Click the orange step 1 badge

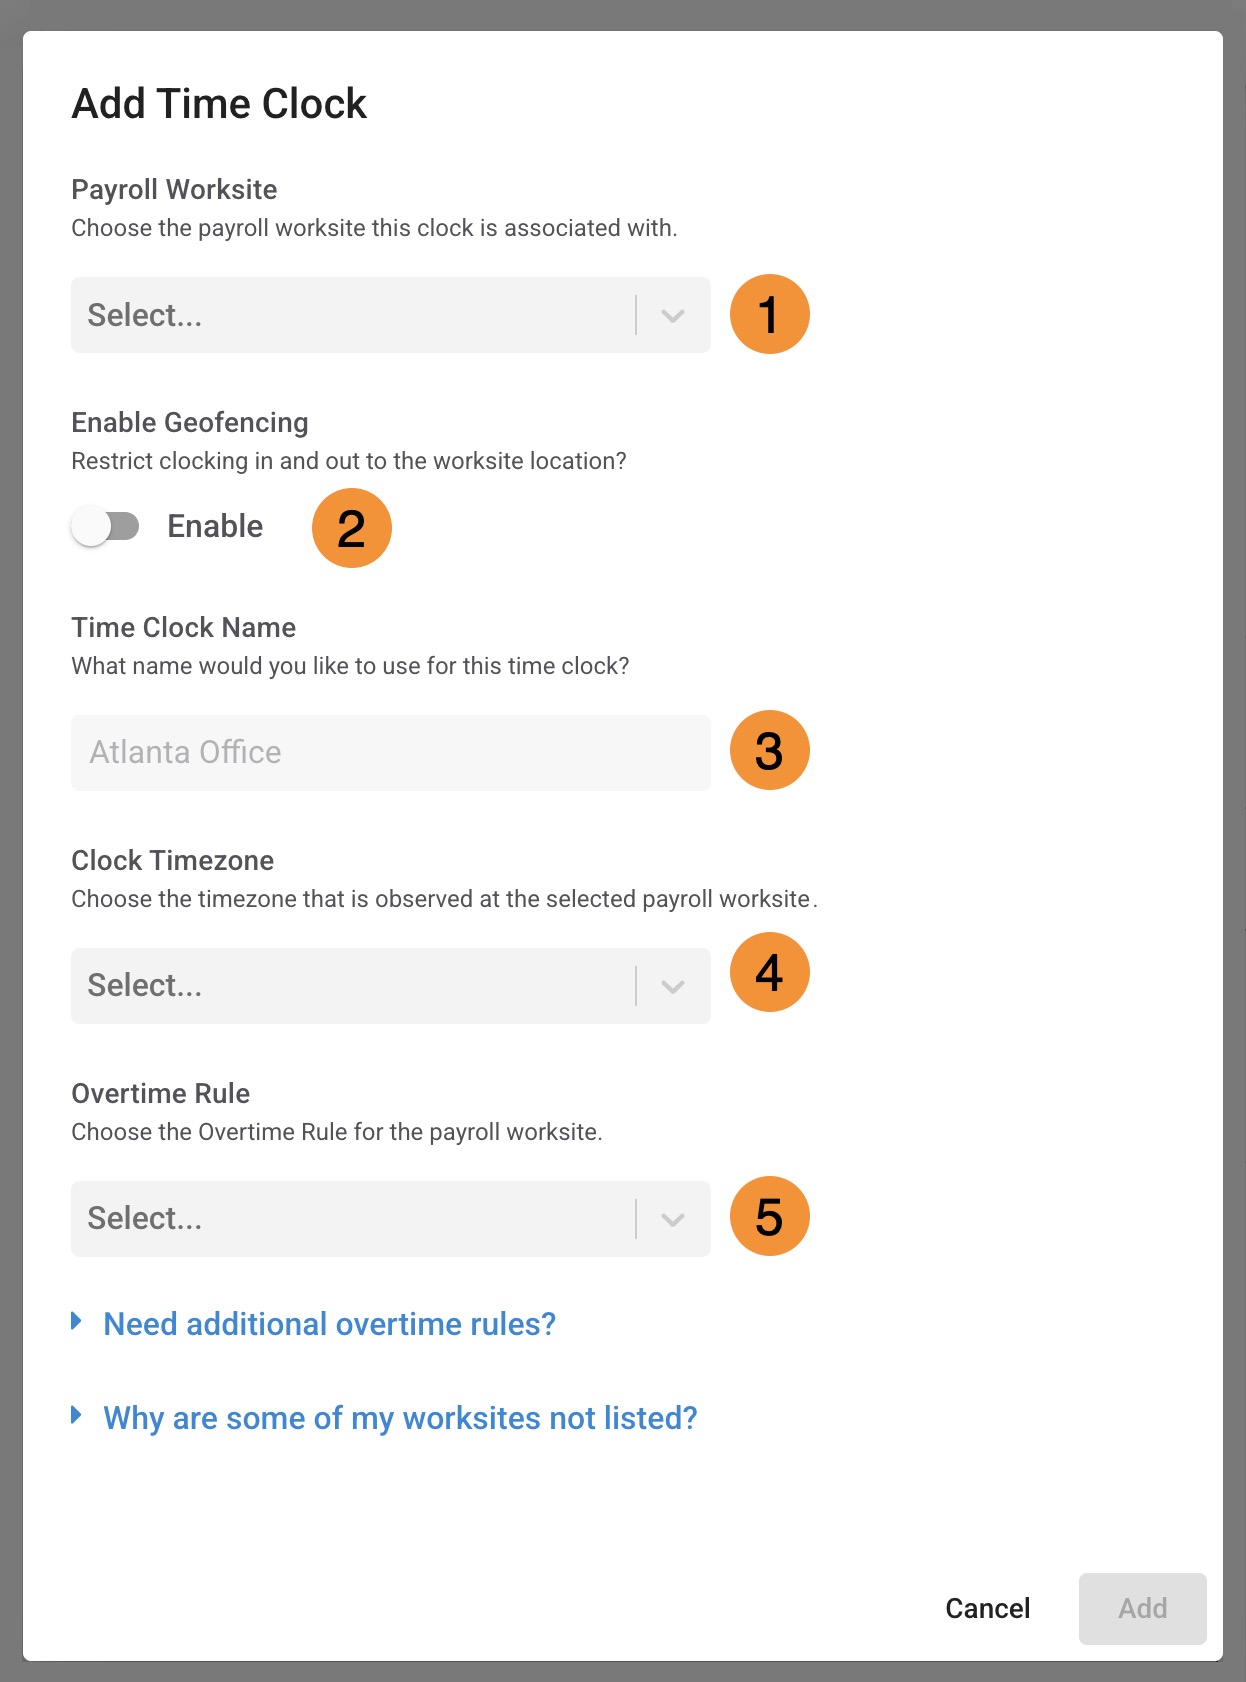(769, 314)
